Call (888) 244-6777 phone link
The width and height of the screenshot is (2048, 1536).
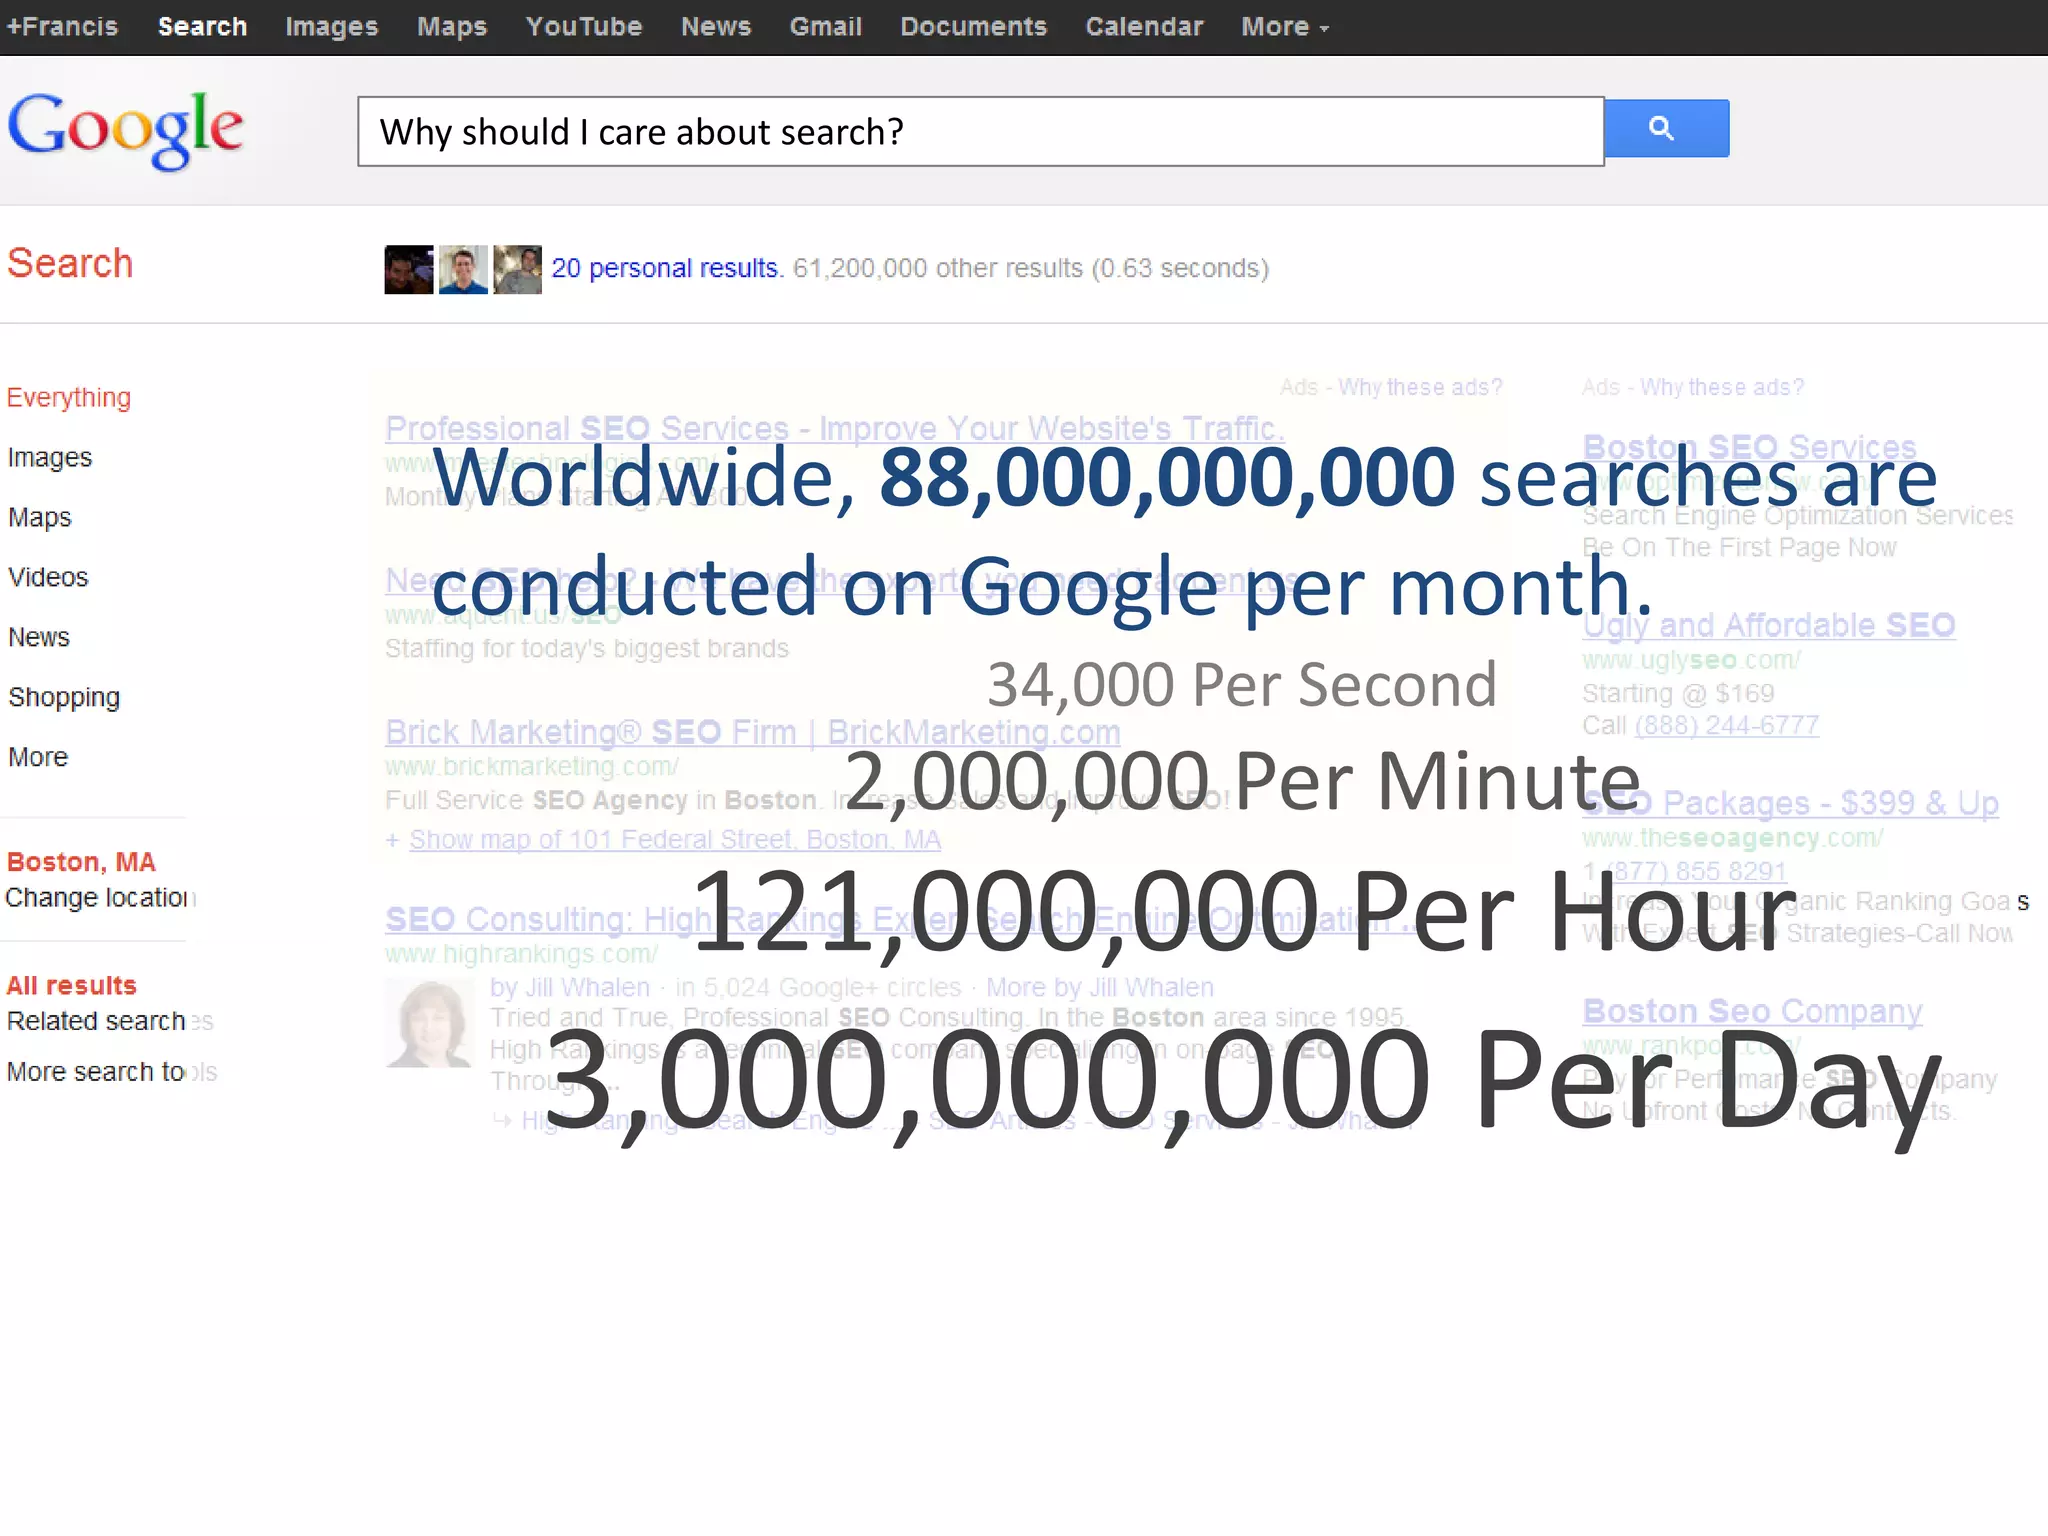point(1727,725)
